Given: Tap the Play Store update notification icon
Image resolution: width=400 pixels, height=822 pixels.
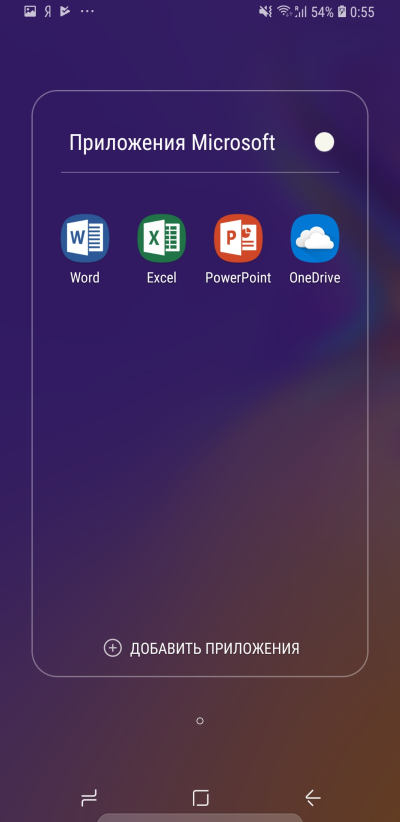Looking at the screenshot, I should (65, 12).
